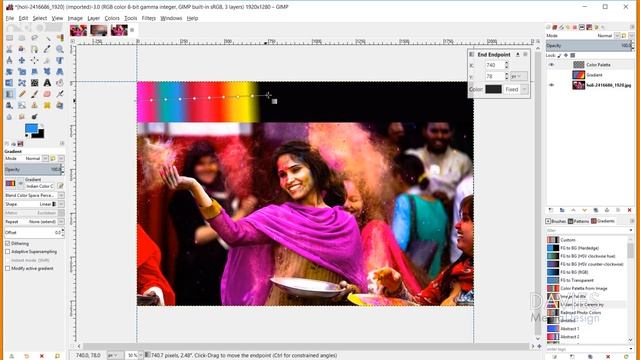Open the layer Mode Normal dropdown
Image resolution: width=640 pixels, height=360 pixels.
point(617,36)
